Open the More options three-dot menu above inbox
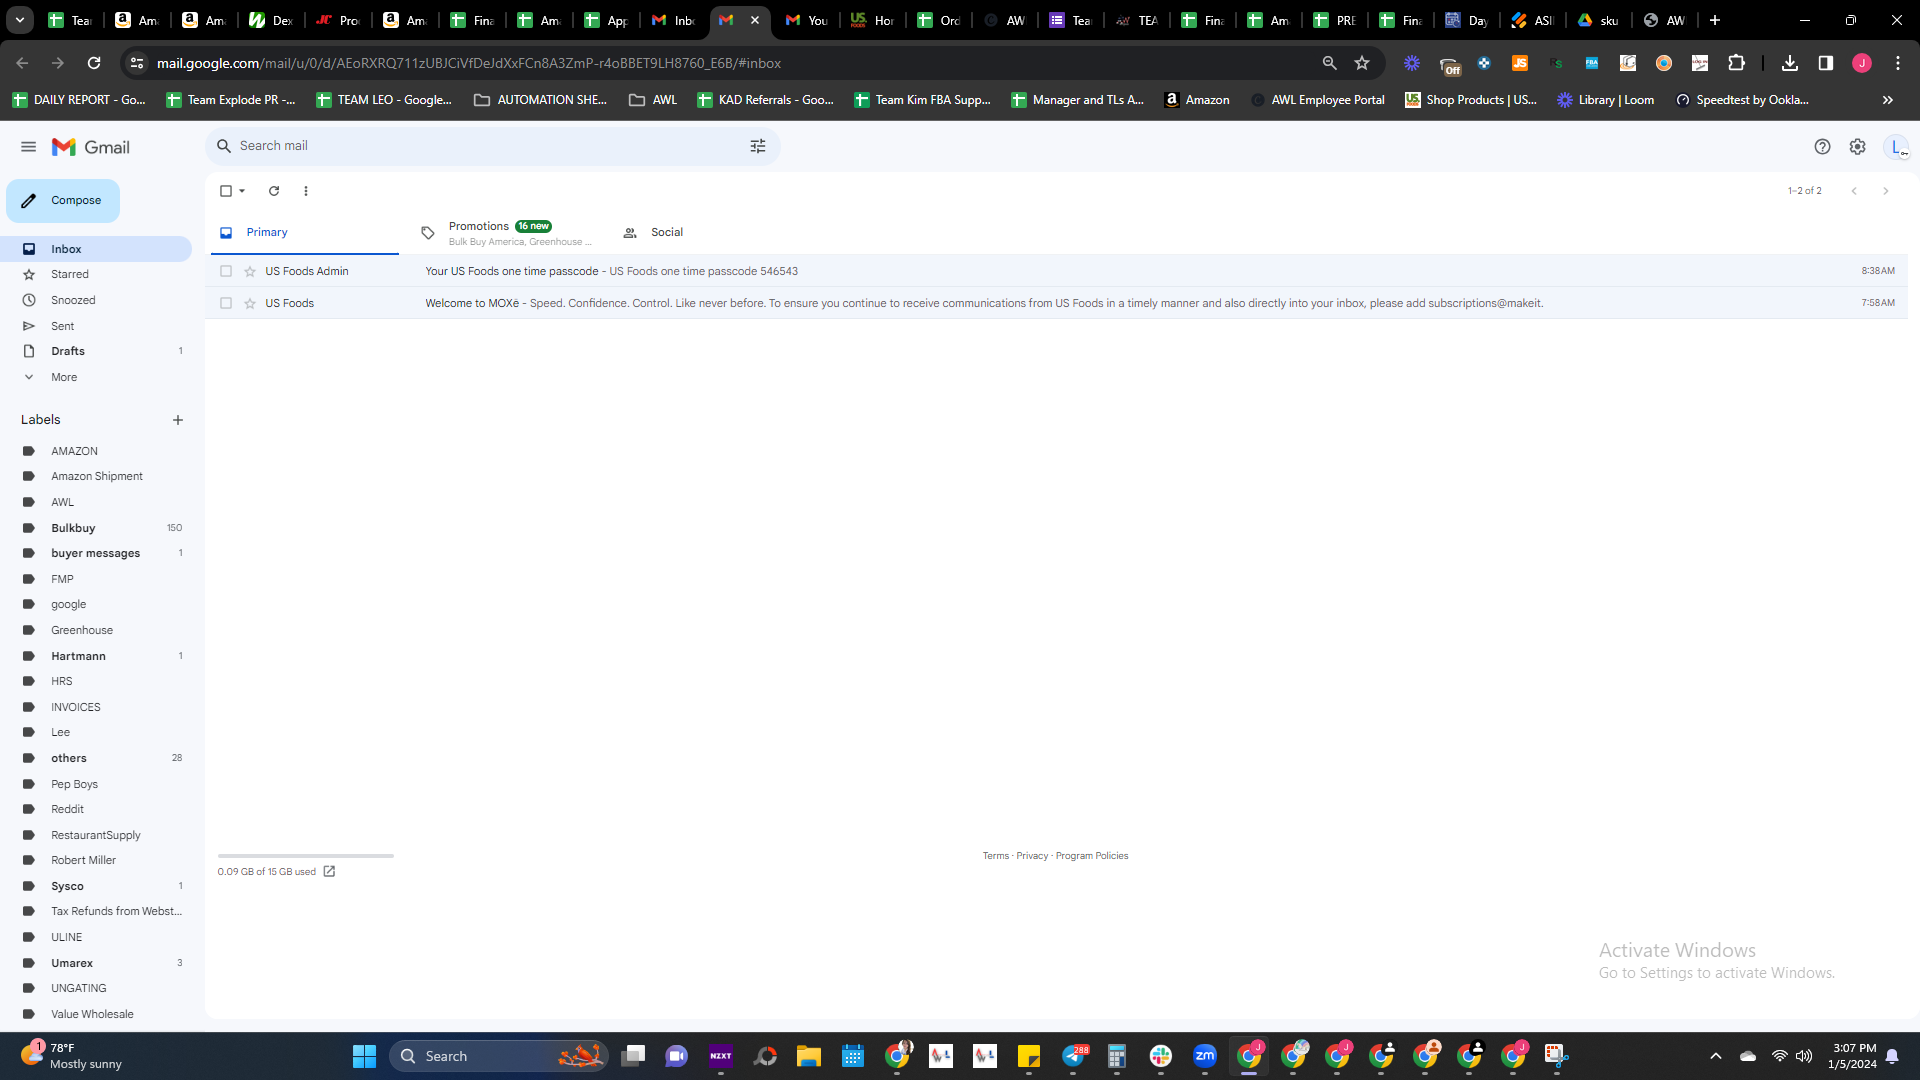Viewport: 1920px width, 1080px height. coord(306,191)
